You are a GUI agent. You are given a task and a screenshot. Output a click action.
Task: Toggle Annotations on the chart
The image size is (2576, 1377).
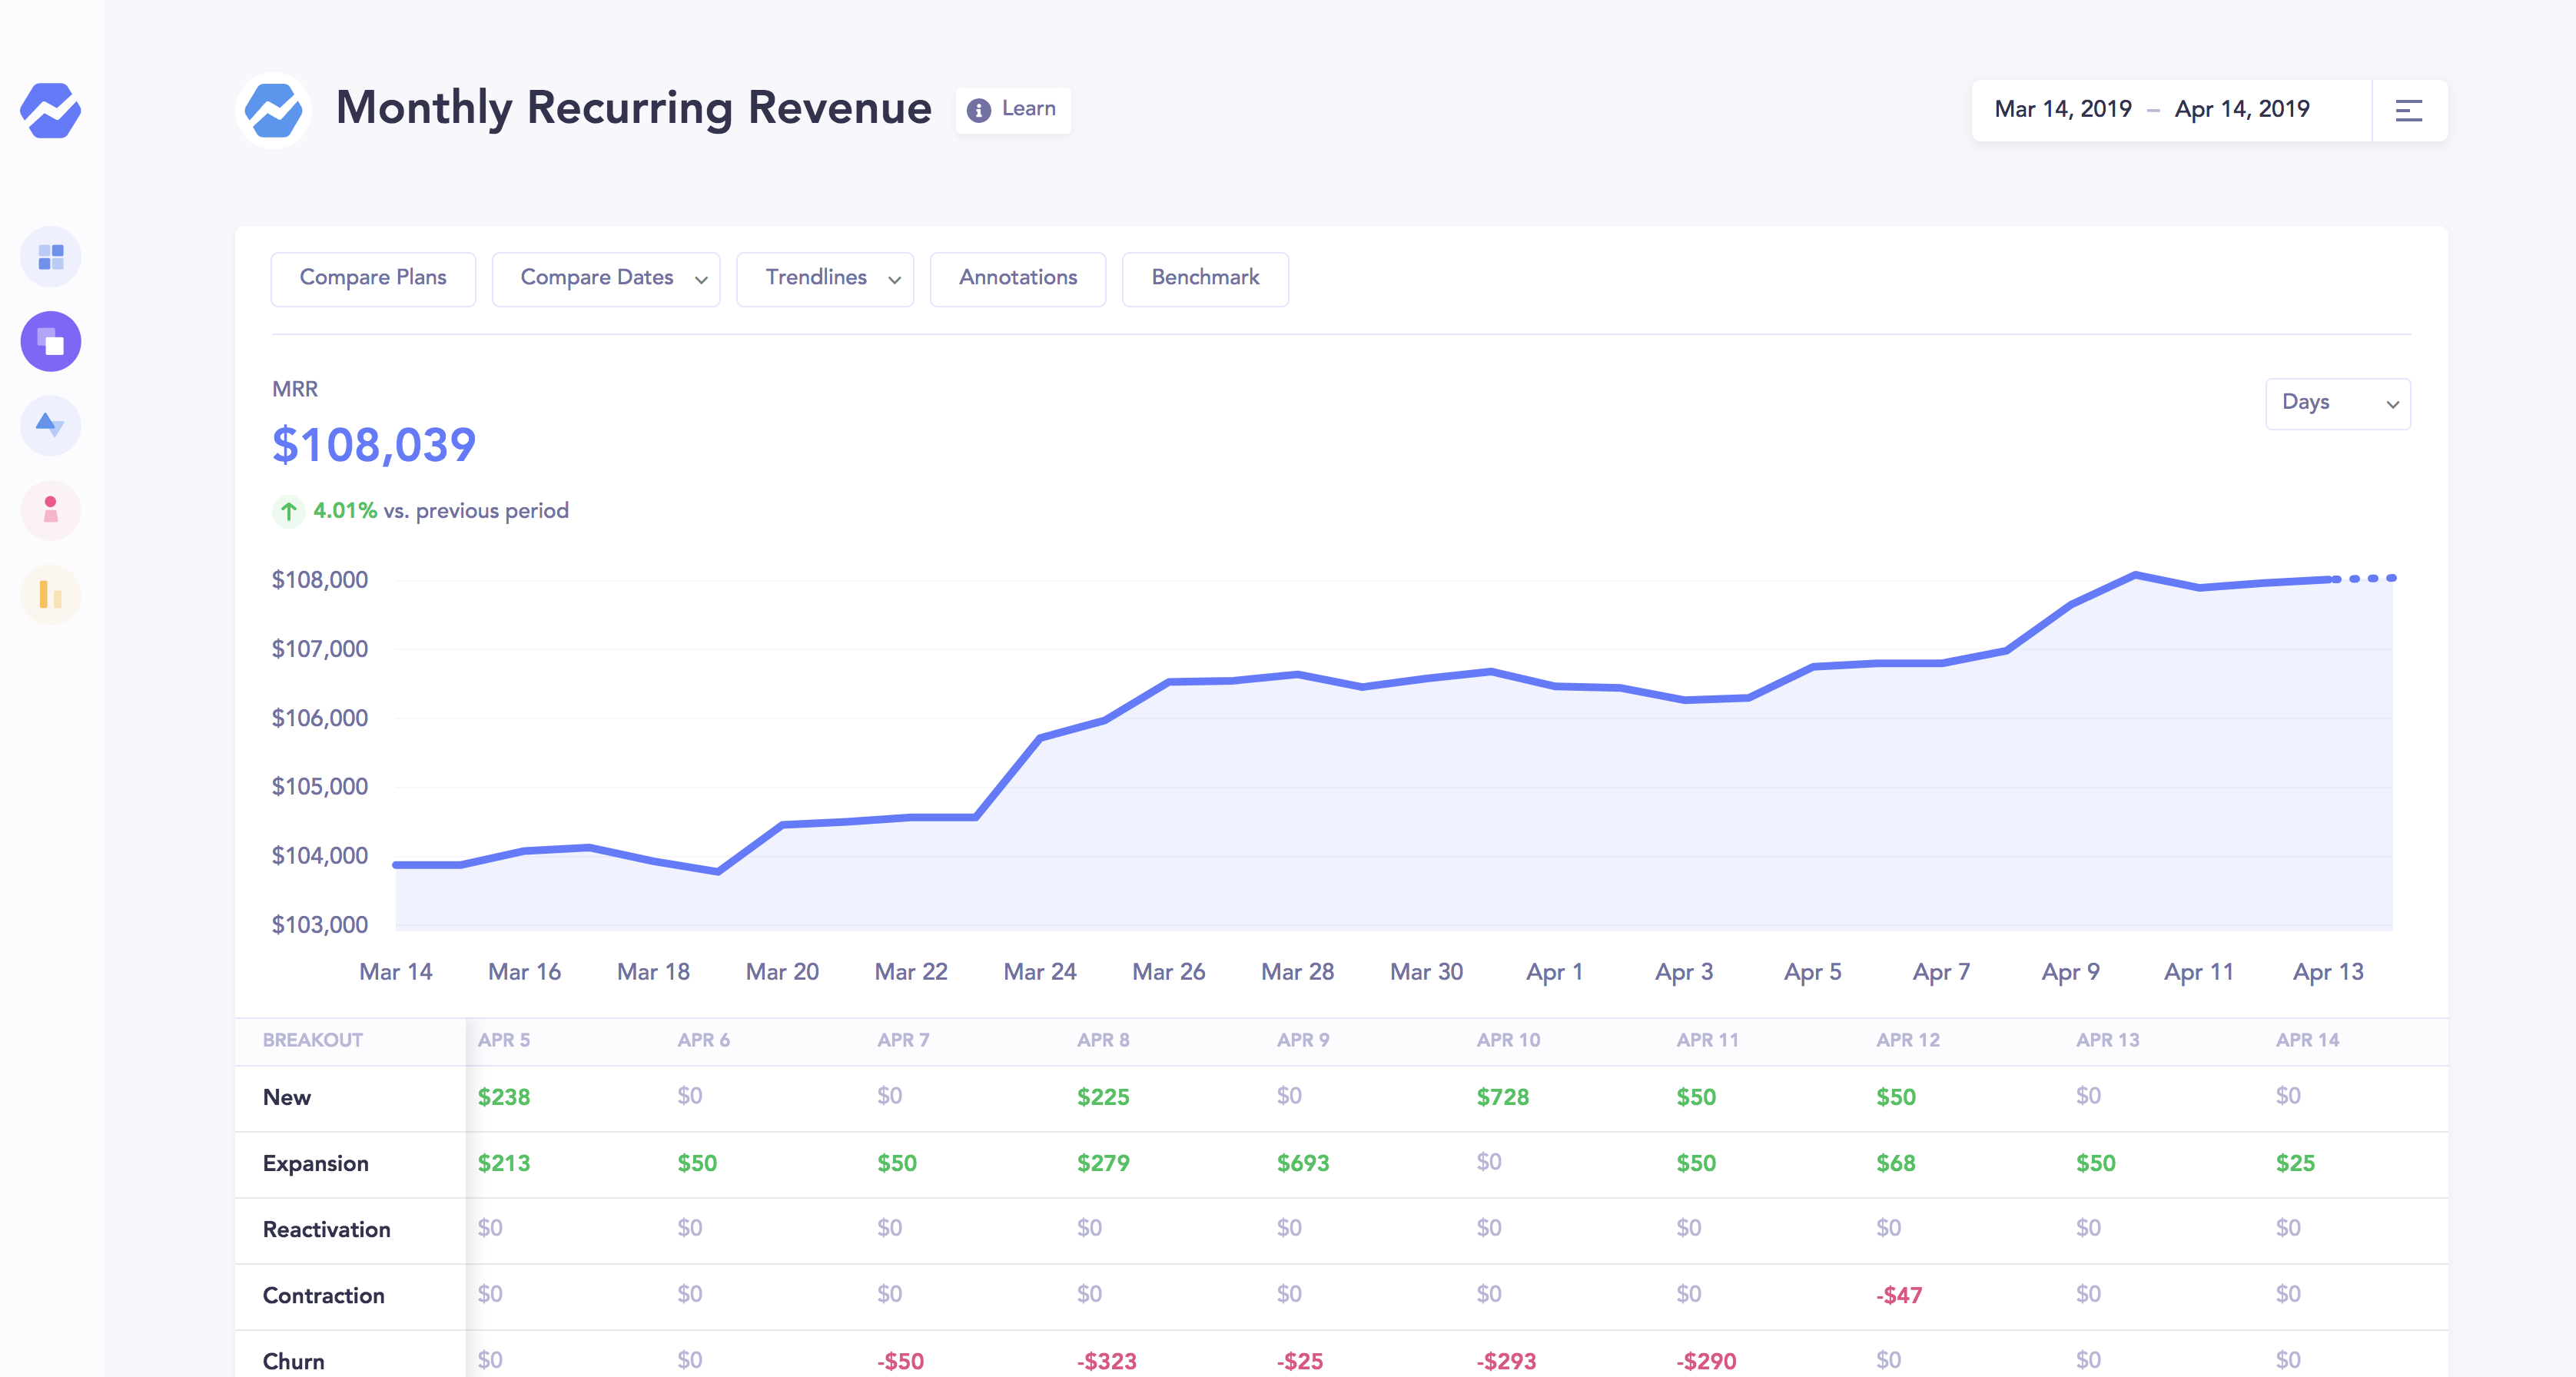(1017, 278)
